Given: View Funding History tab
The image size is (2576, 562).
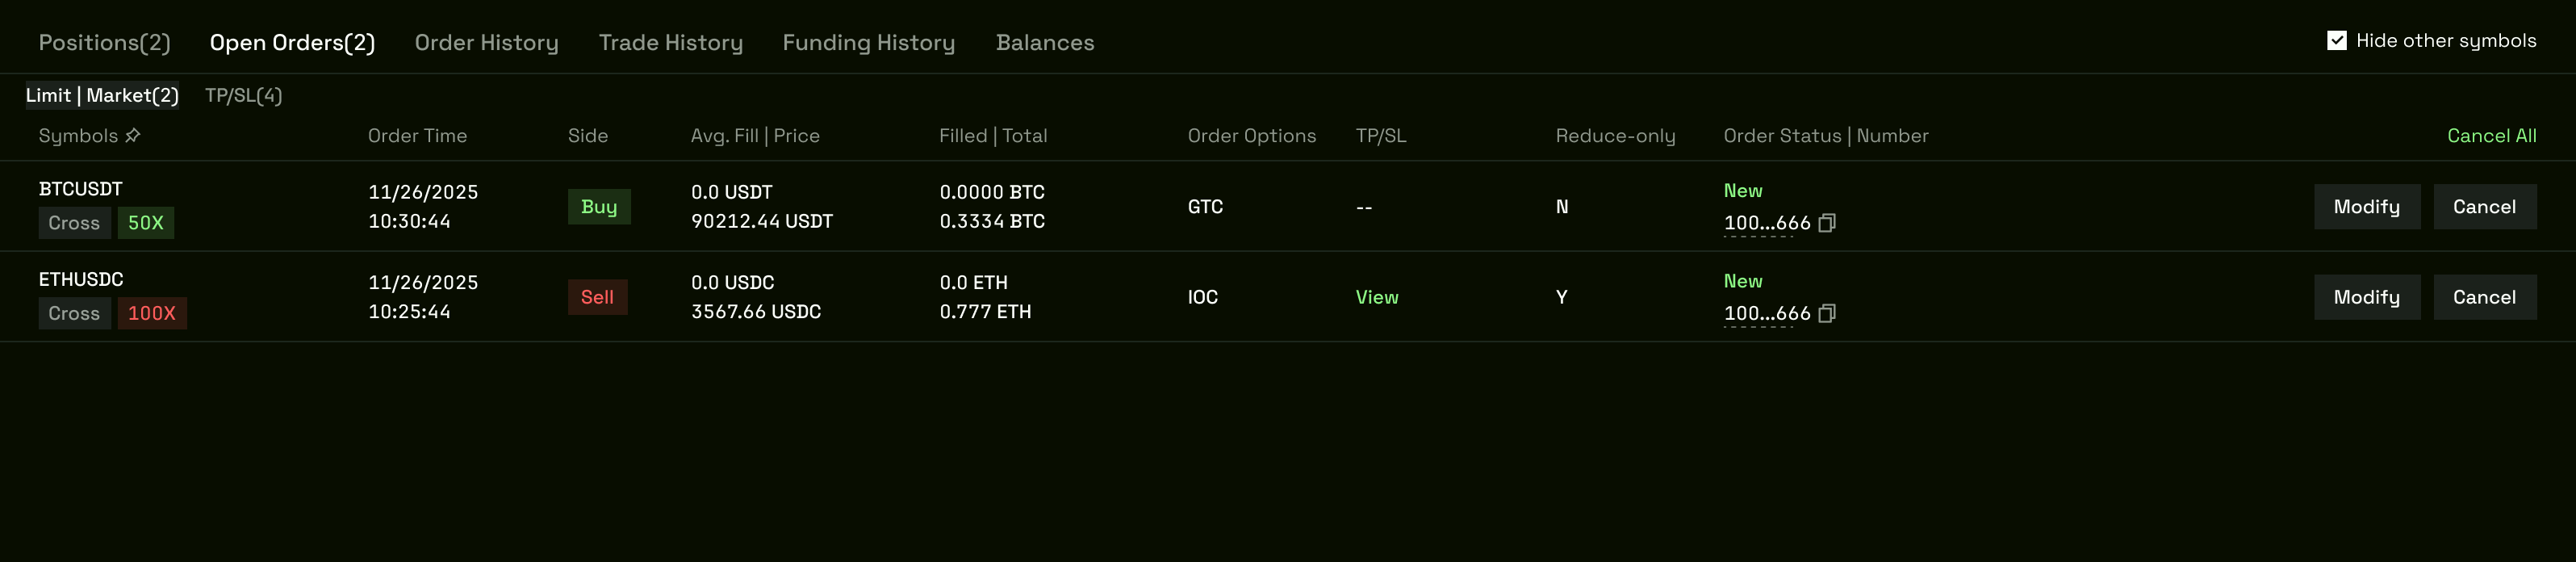Looking at the screenshot, I should pos(868,42).
